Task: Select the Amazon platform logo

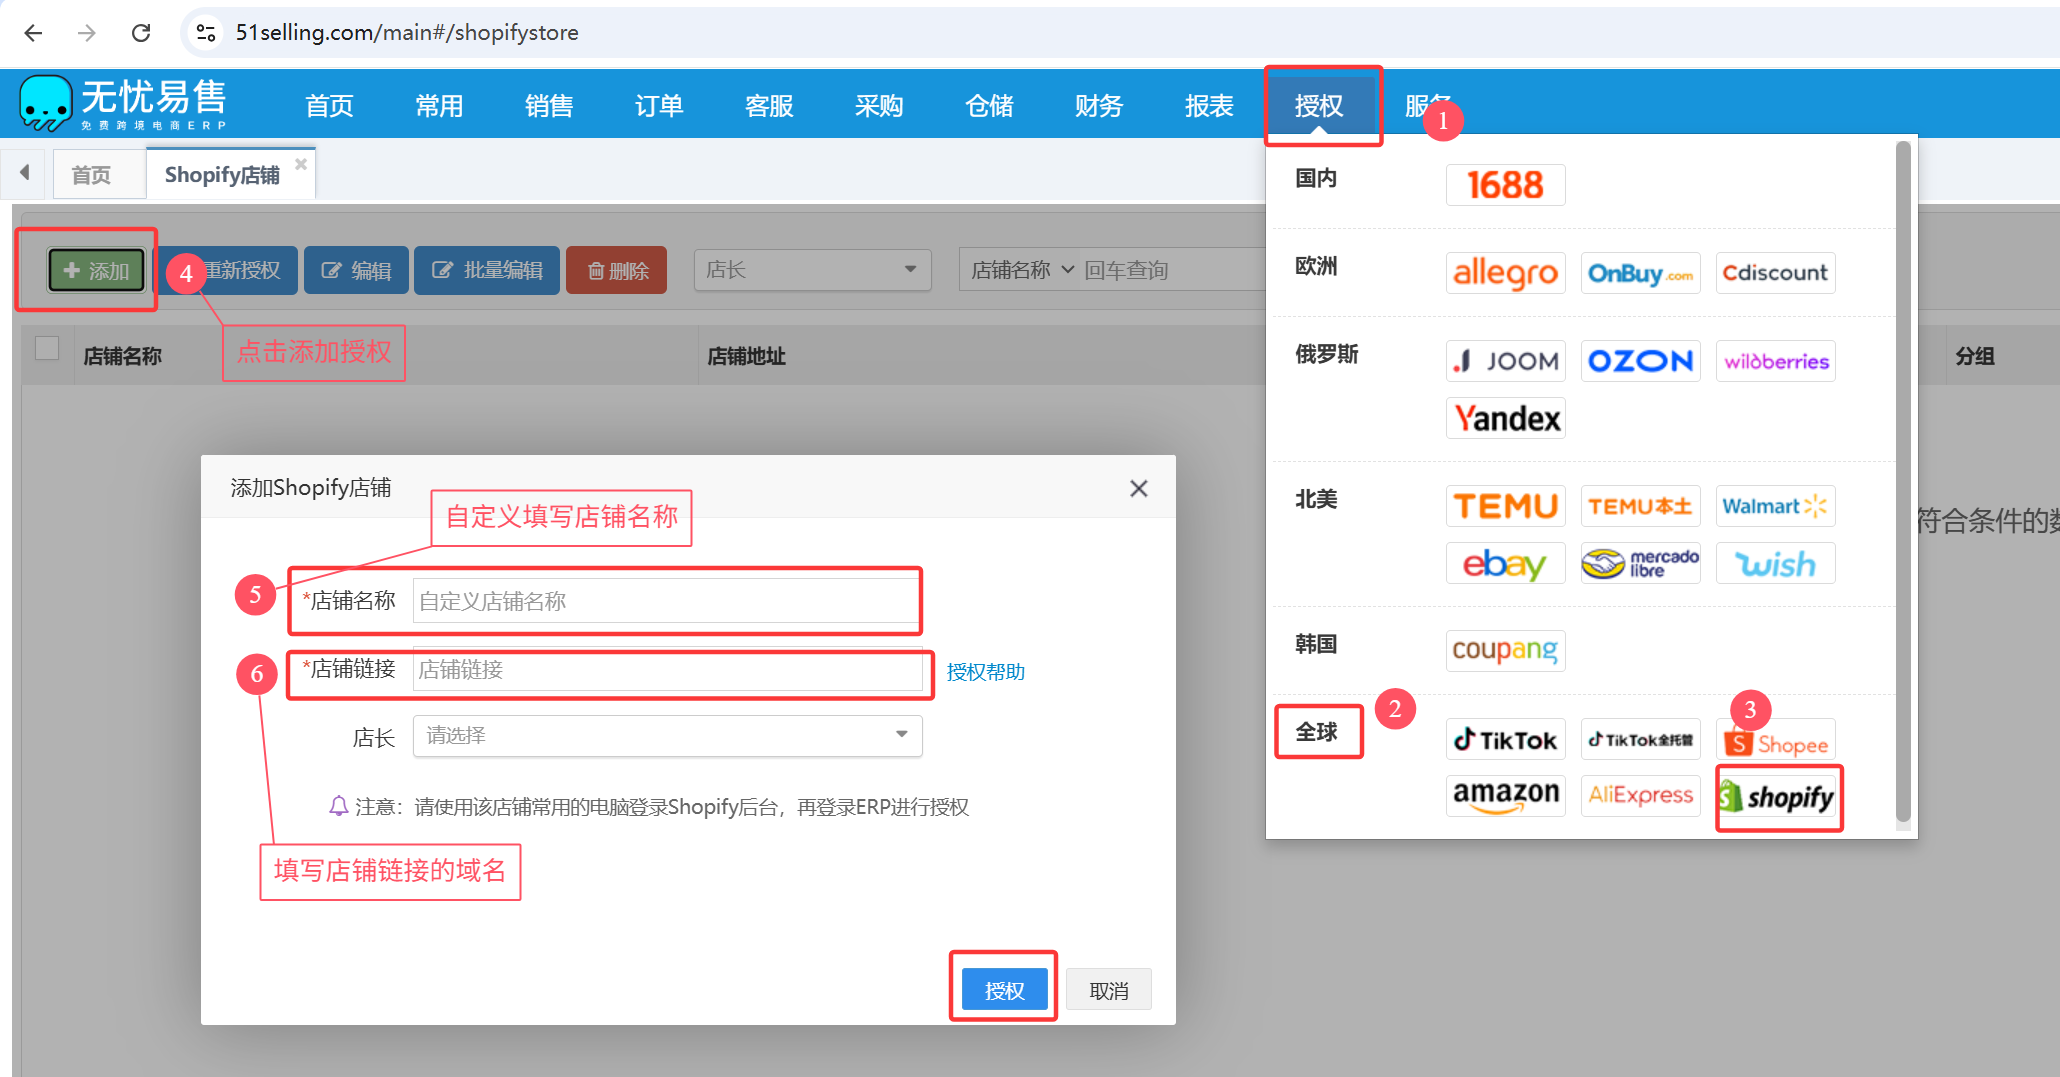Action: point(1505,795)
